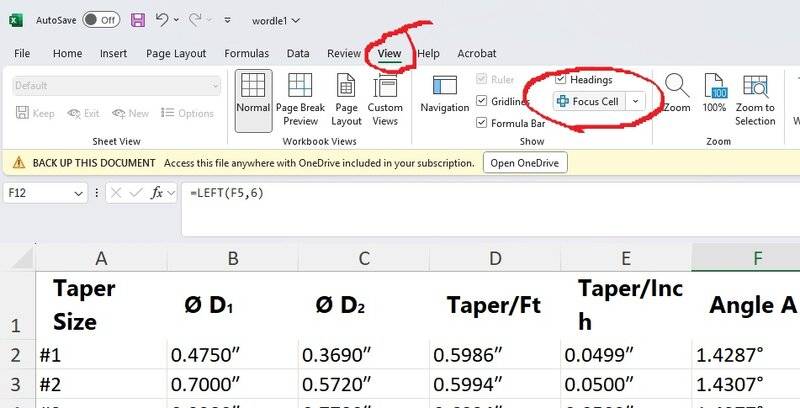Click the Keep sheet view button
The width and height of the screenshot is (800, 408).
click(35, 113)
